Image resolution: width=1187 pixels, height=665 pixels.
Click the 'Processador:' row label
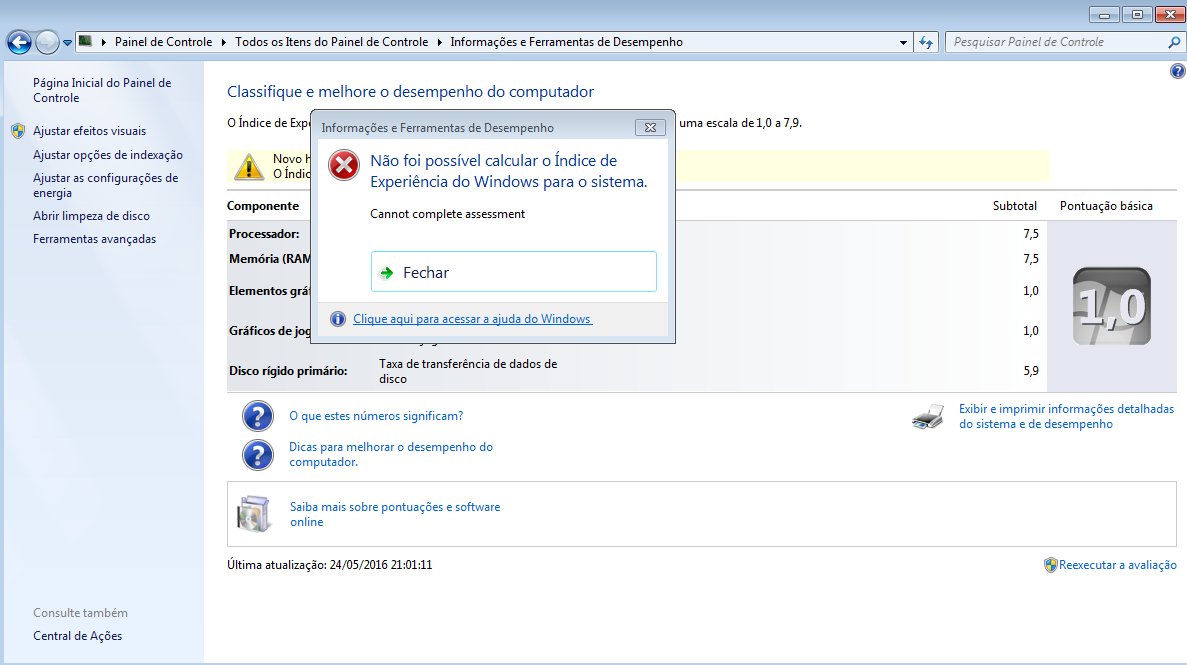[x=264, y=234]
